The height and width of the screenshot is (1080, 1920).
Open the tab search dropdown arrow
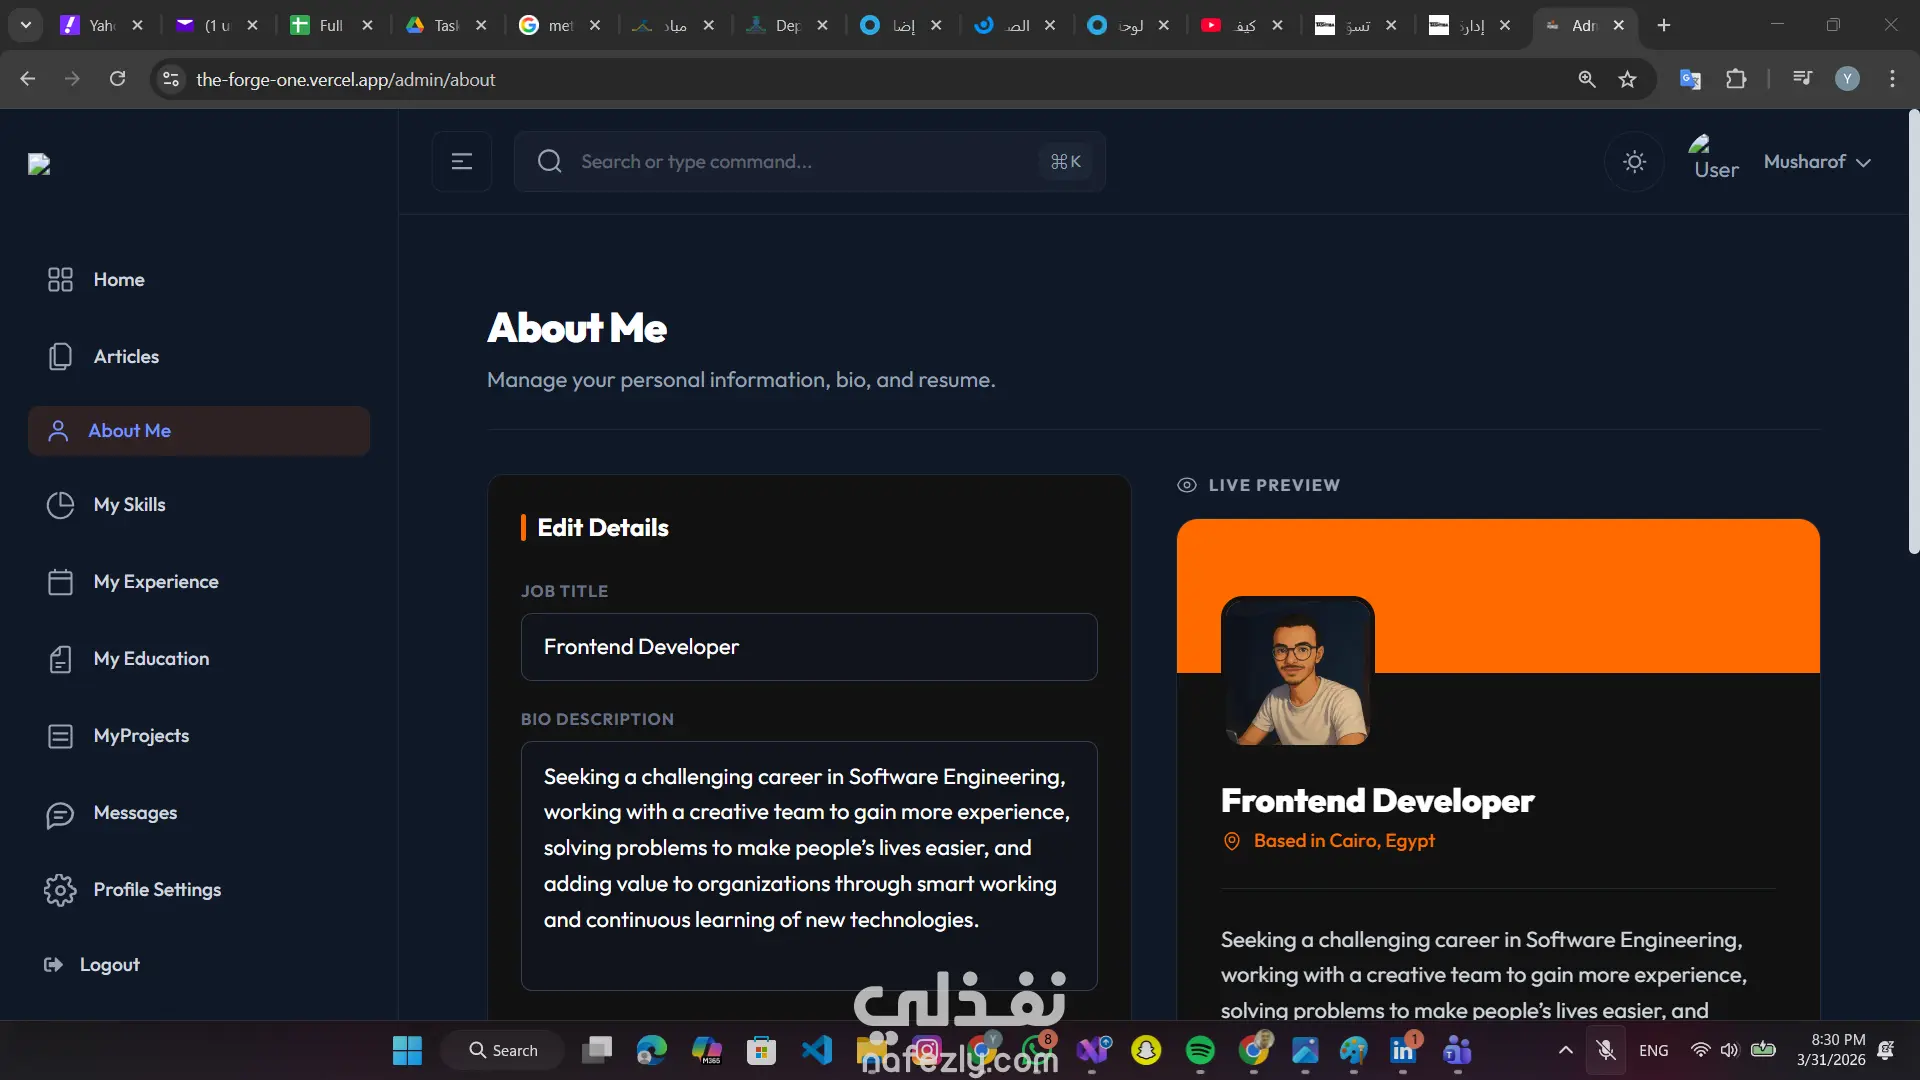pyautogui.click(x=26, y=25)
